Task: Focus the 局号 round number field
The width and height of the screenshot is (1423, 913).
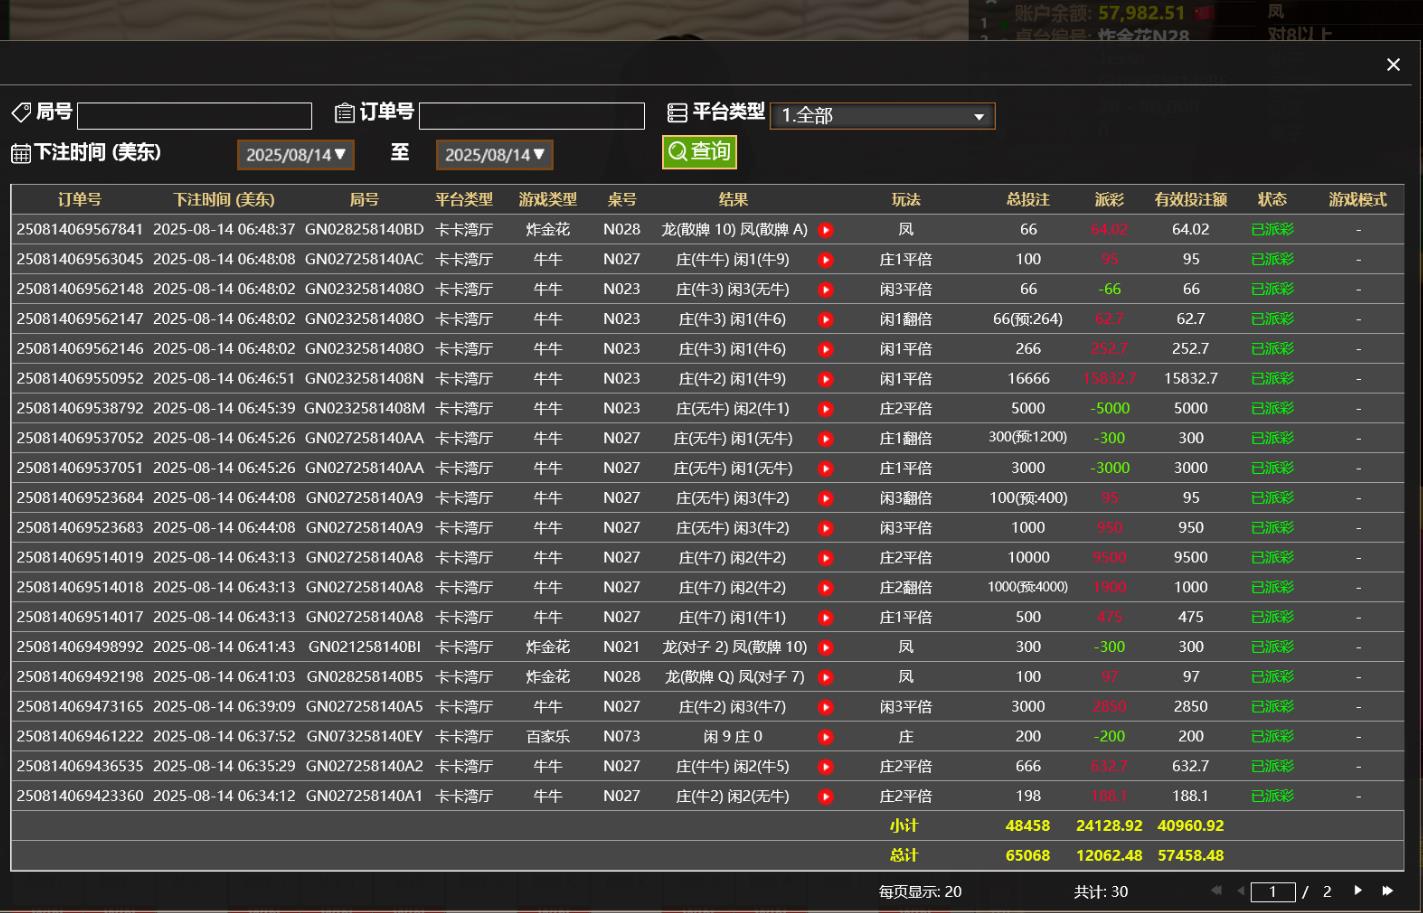Action: [194, 116]
